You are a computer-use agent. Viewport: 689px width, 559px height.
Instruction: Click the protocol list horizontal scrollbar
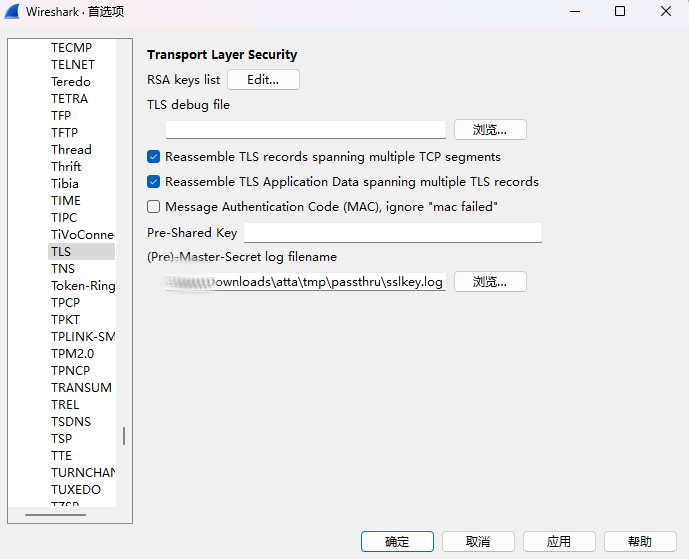[55, 515]
